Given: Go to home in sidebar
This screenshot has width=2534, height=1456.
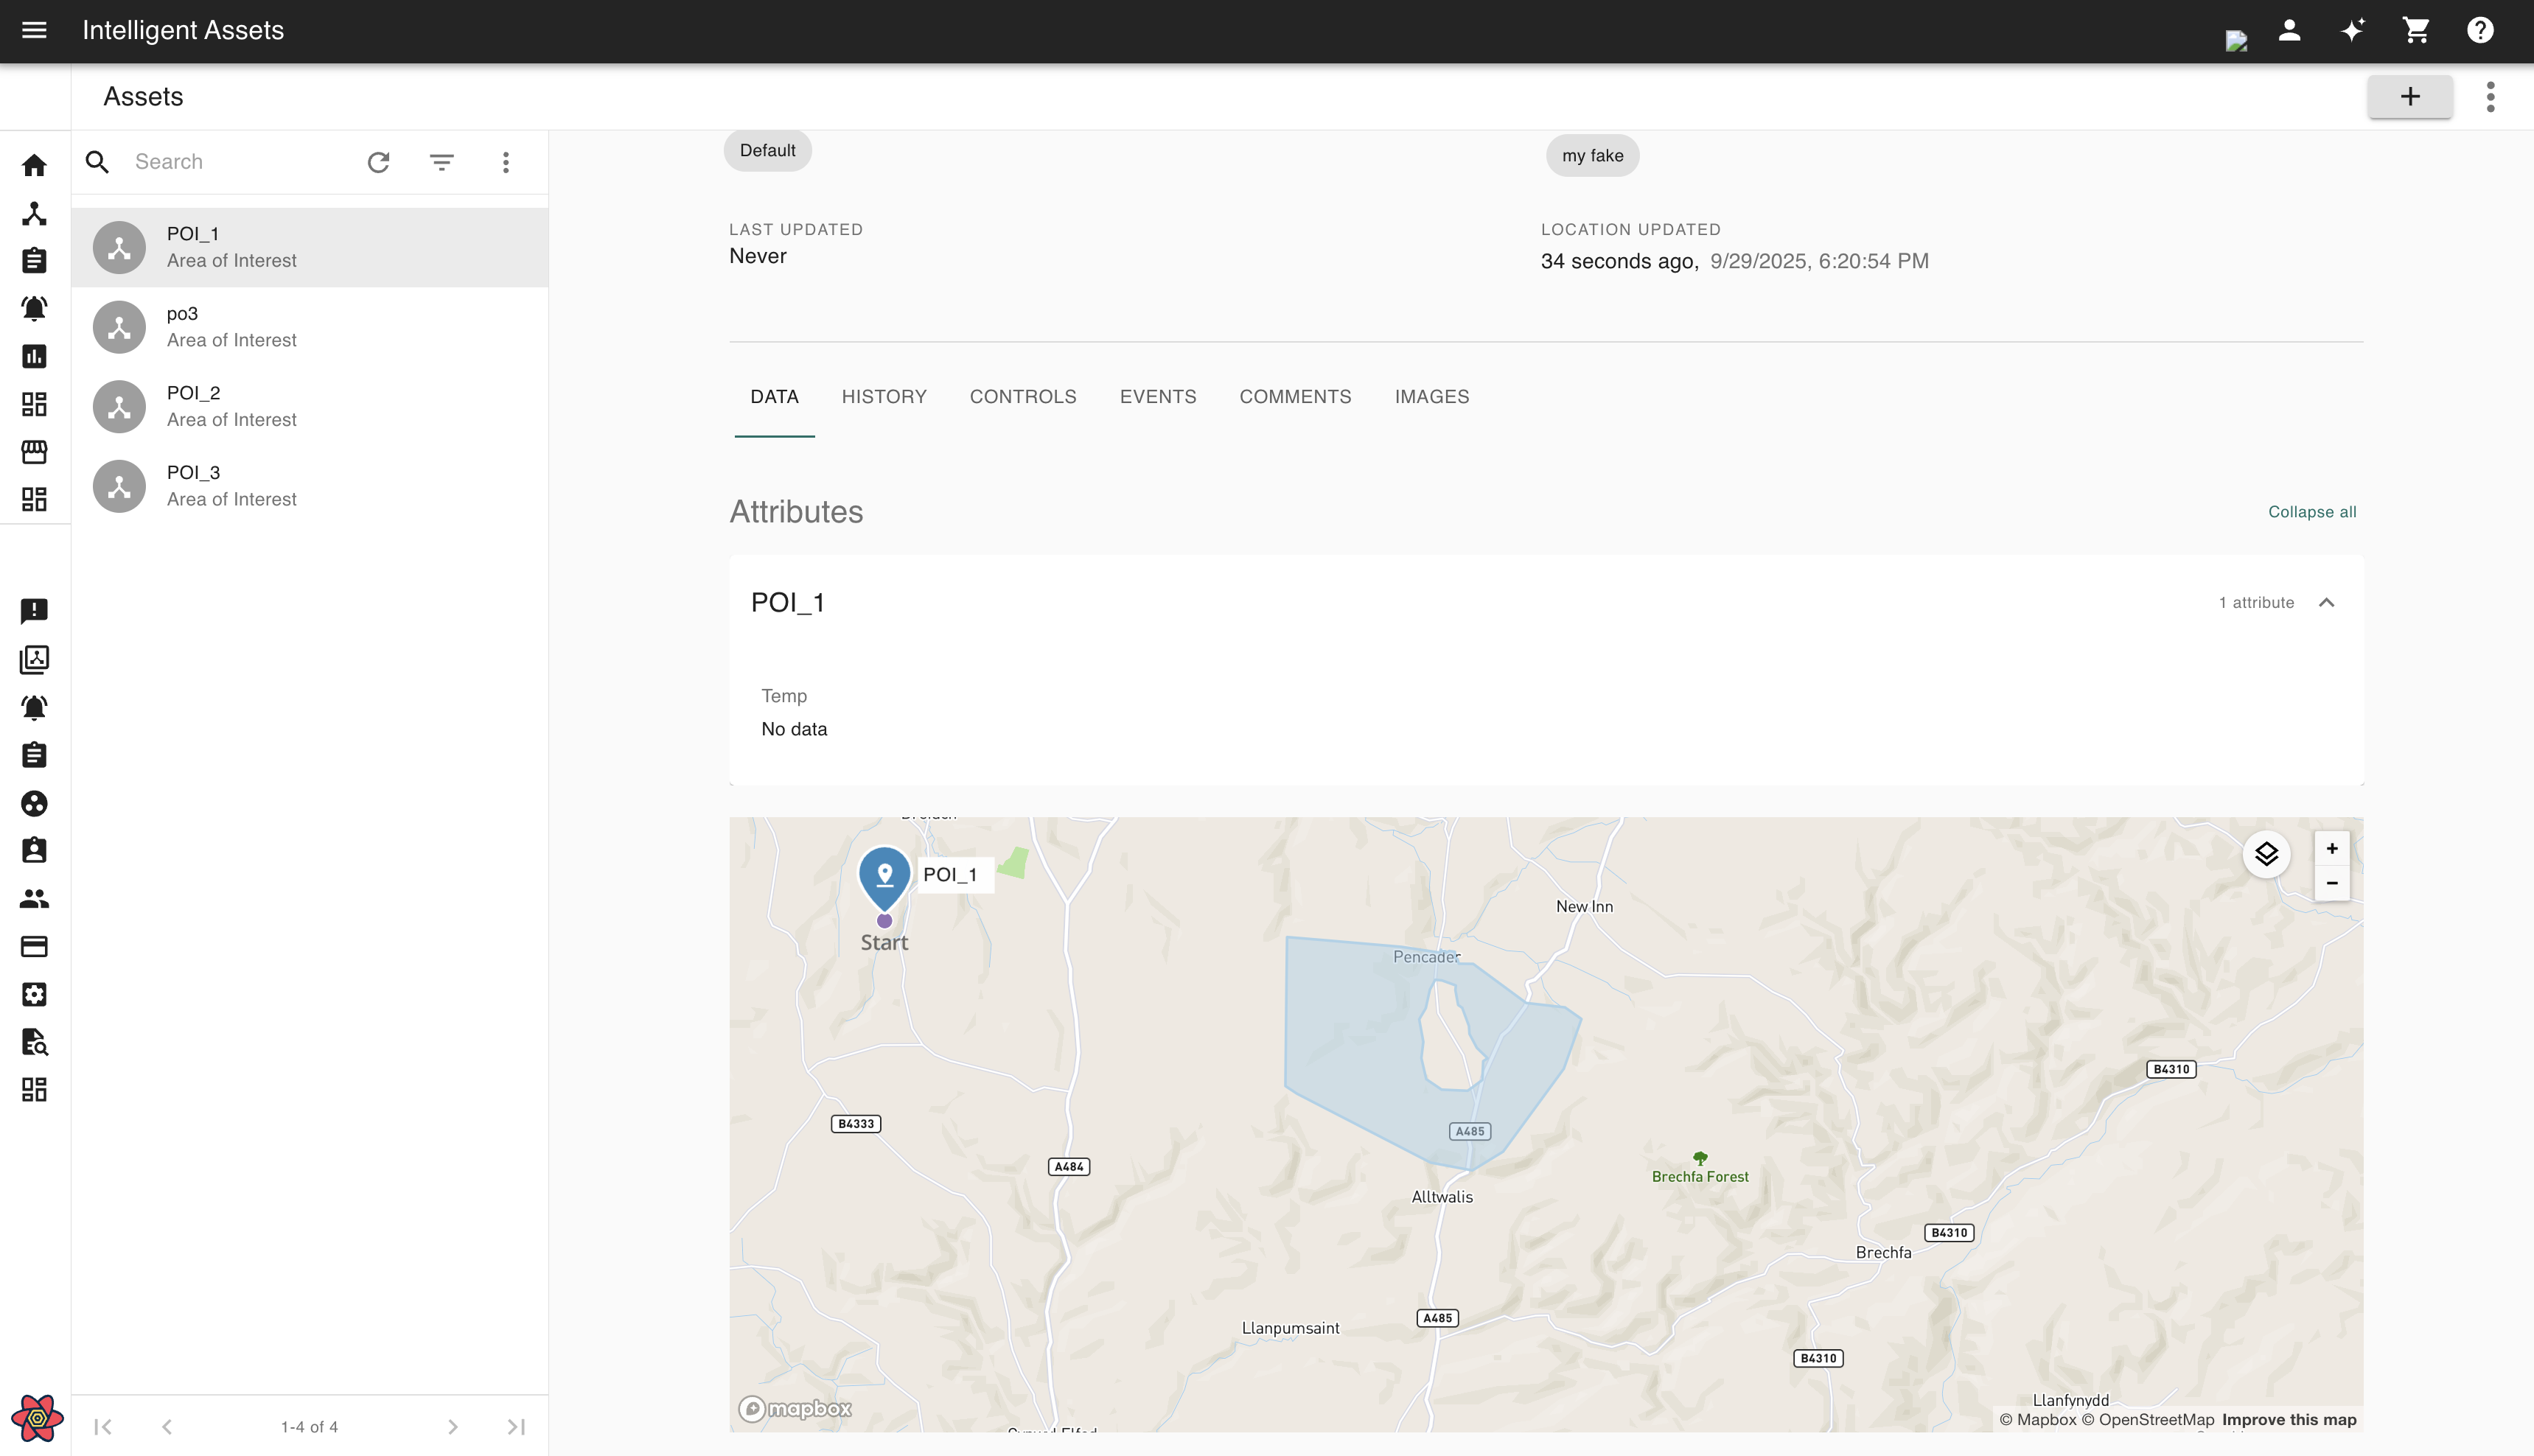Looking at the screenshot, I should coord(34,165).
